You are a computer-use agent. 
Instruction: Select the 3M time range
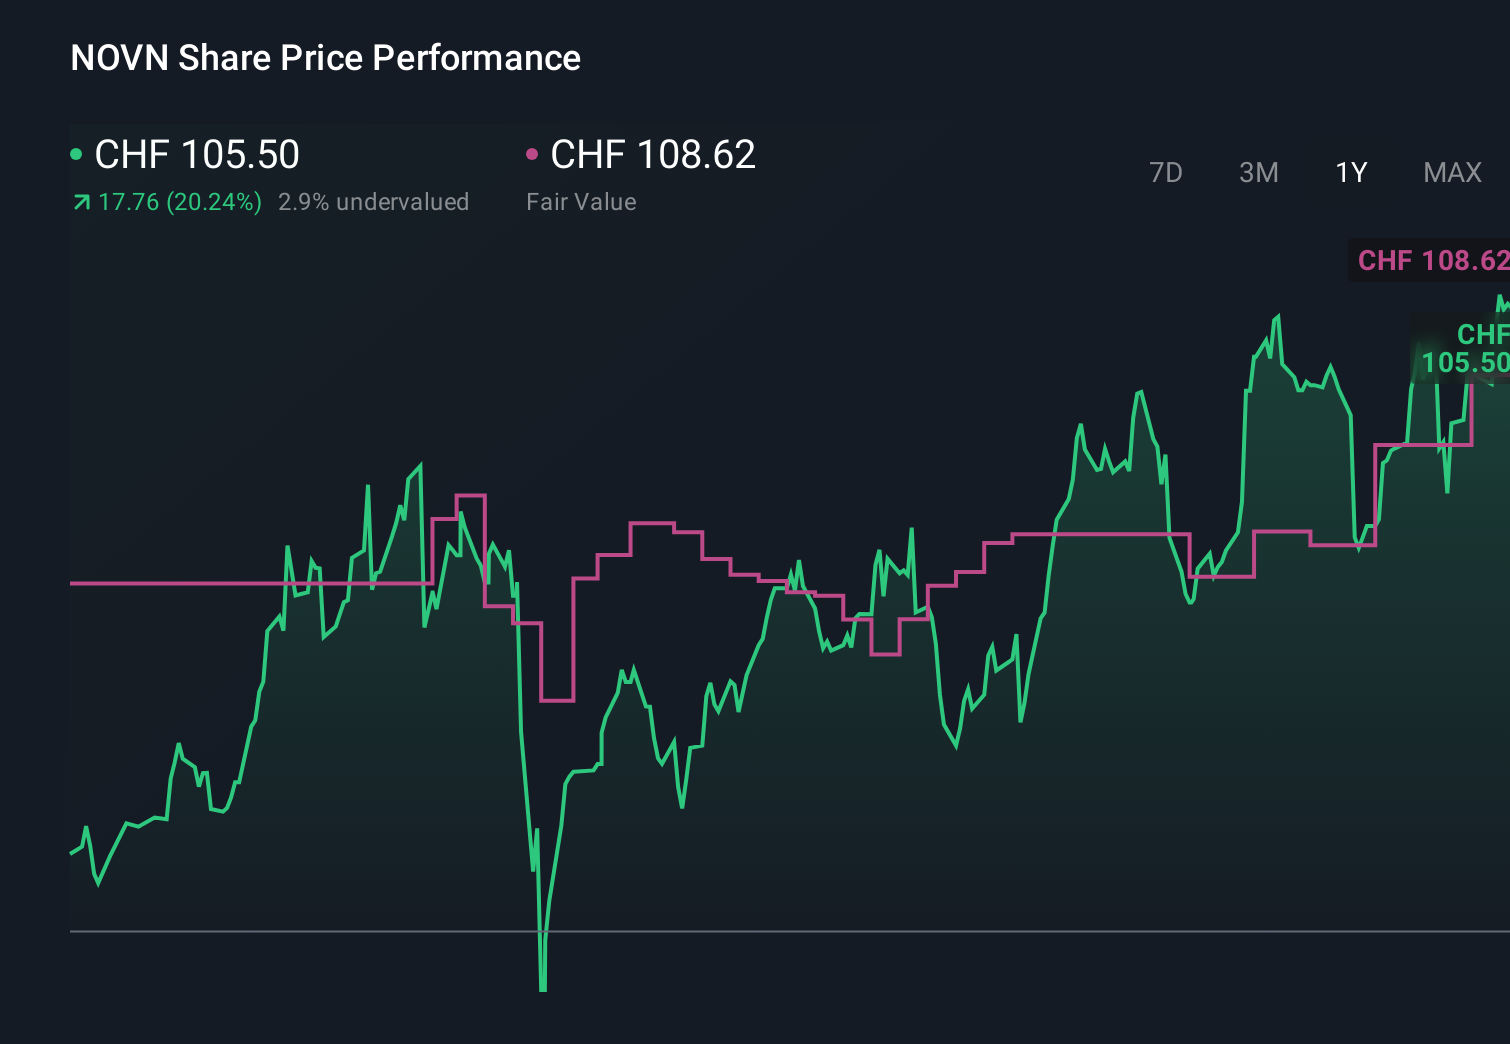click(1258, 172)
